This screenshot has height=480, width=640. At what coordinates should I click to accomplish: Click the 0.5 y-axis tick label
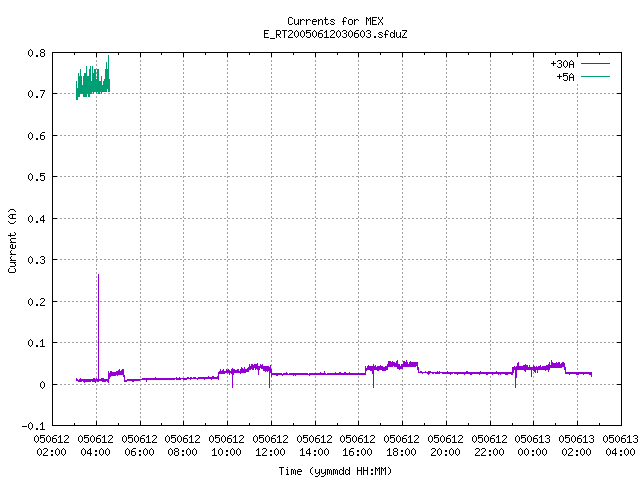pos(36,177)
